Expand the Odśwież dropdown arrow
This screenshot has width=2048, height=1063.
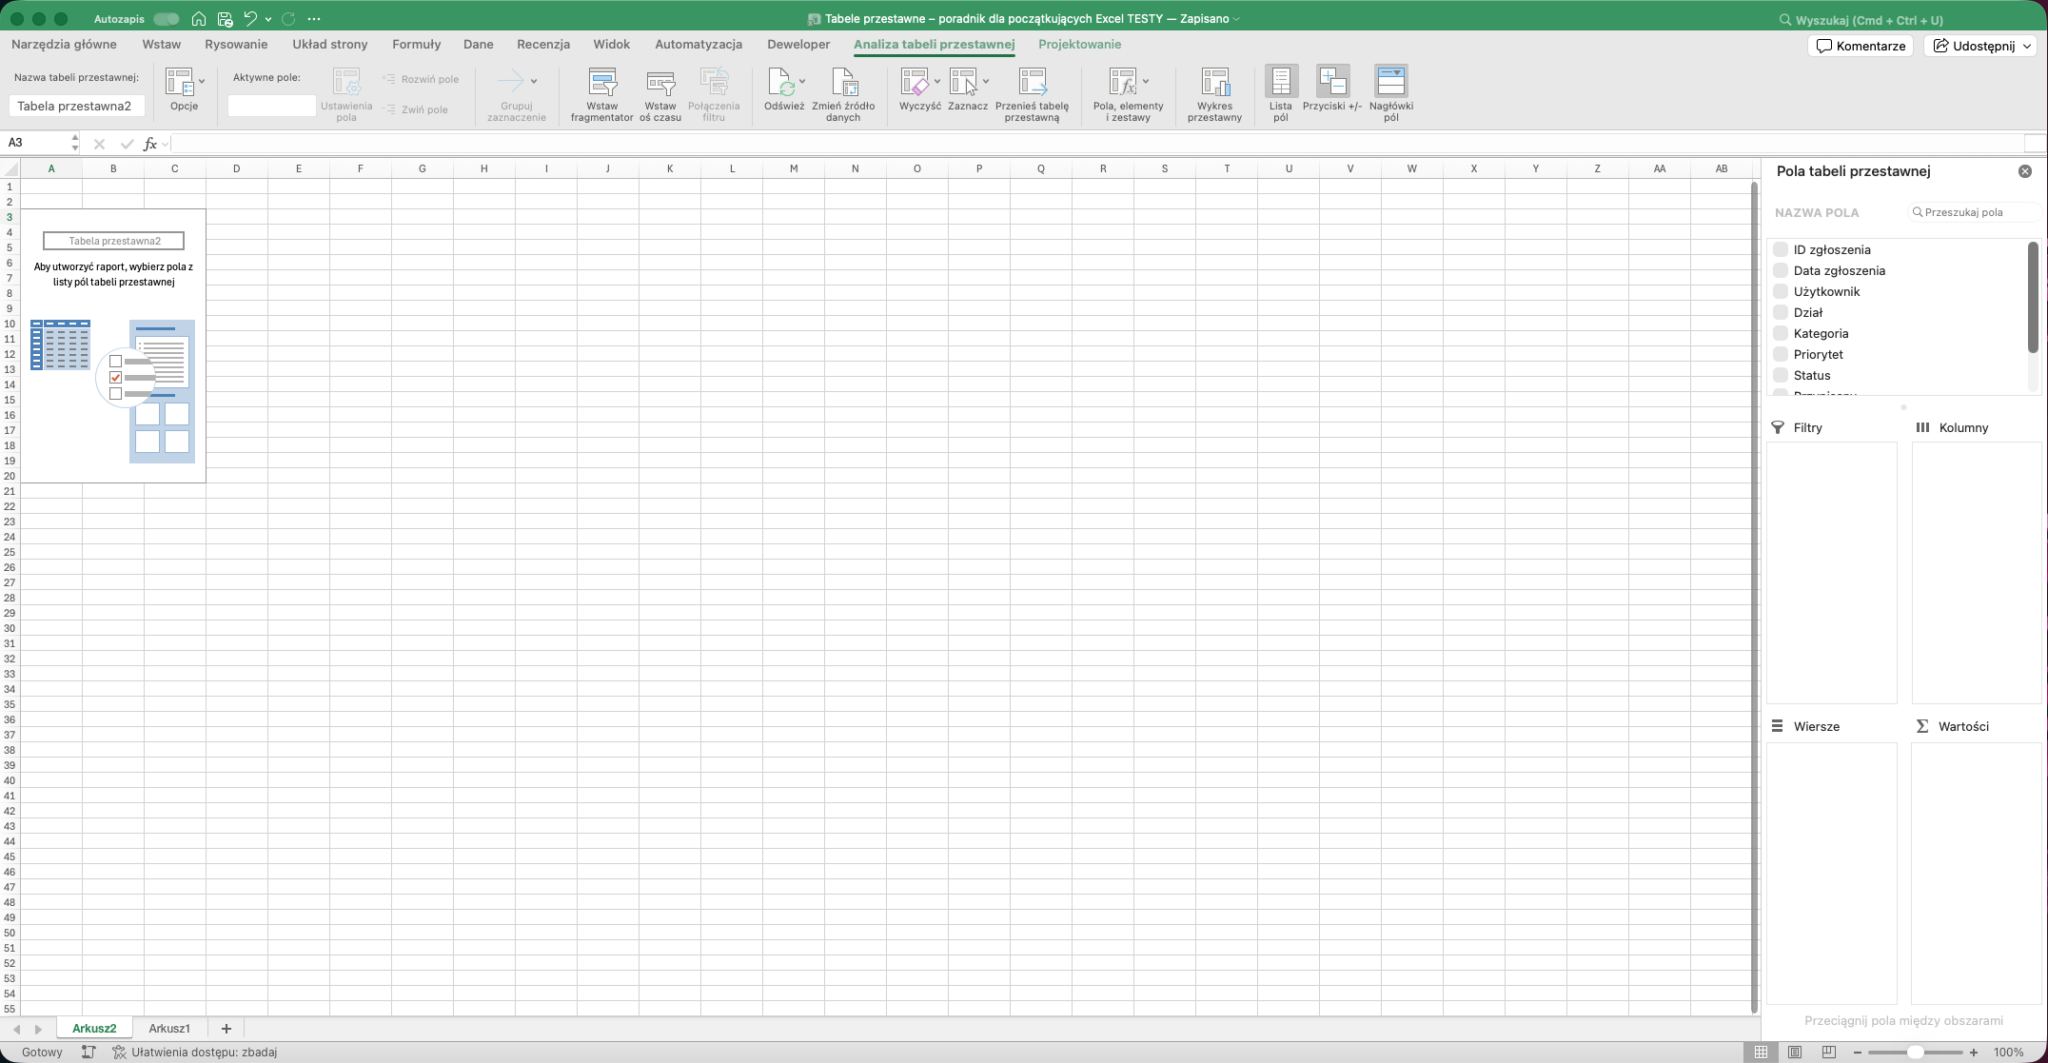(802, 81)
